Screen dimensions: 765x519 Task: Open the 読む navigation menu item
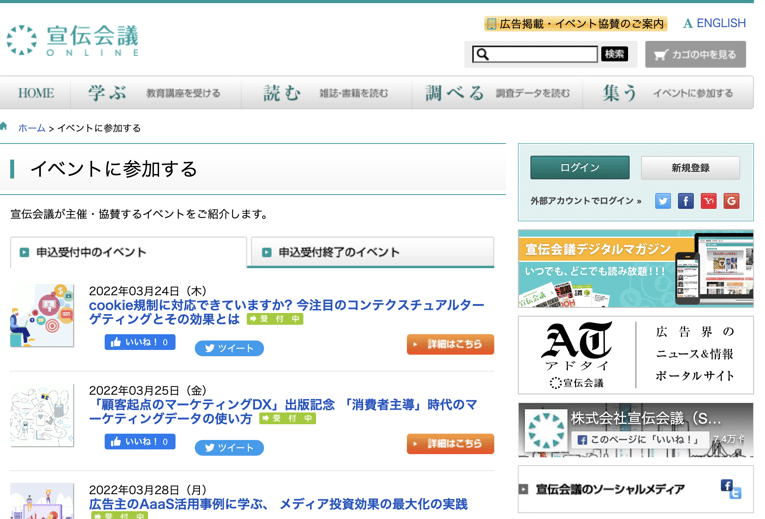327,93
